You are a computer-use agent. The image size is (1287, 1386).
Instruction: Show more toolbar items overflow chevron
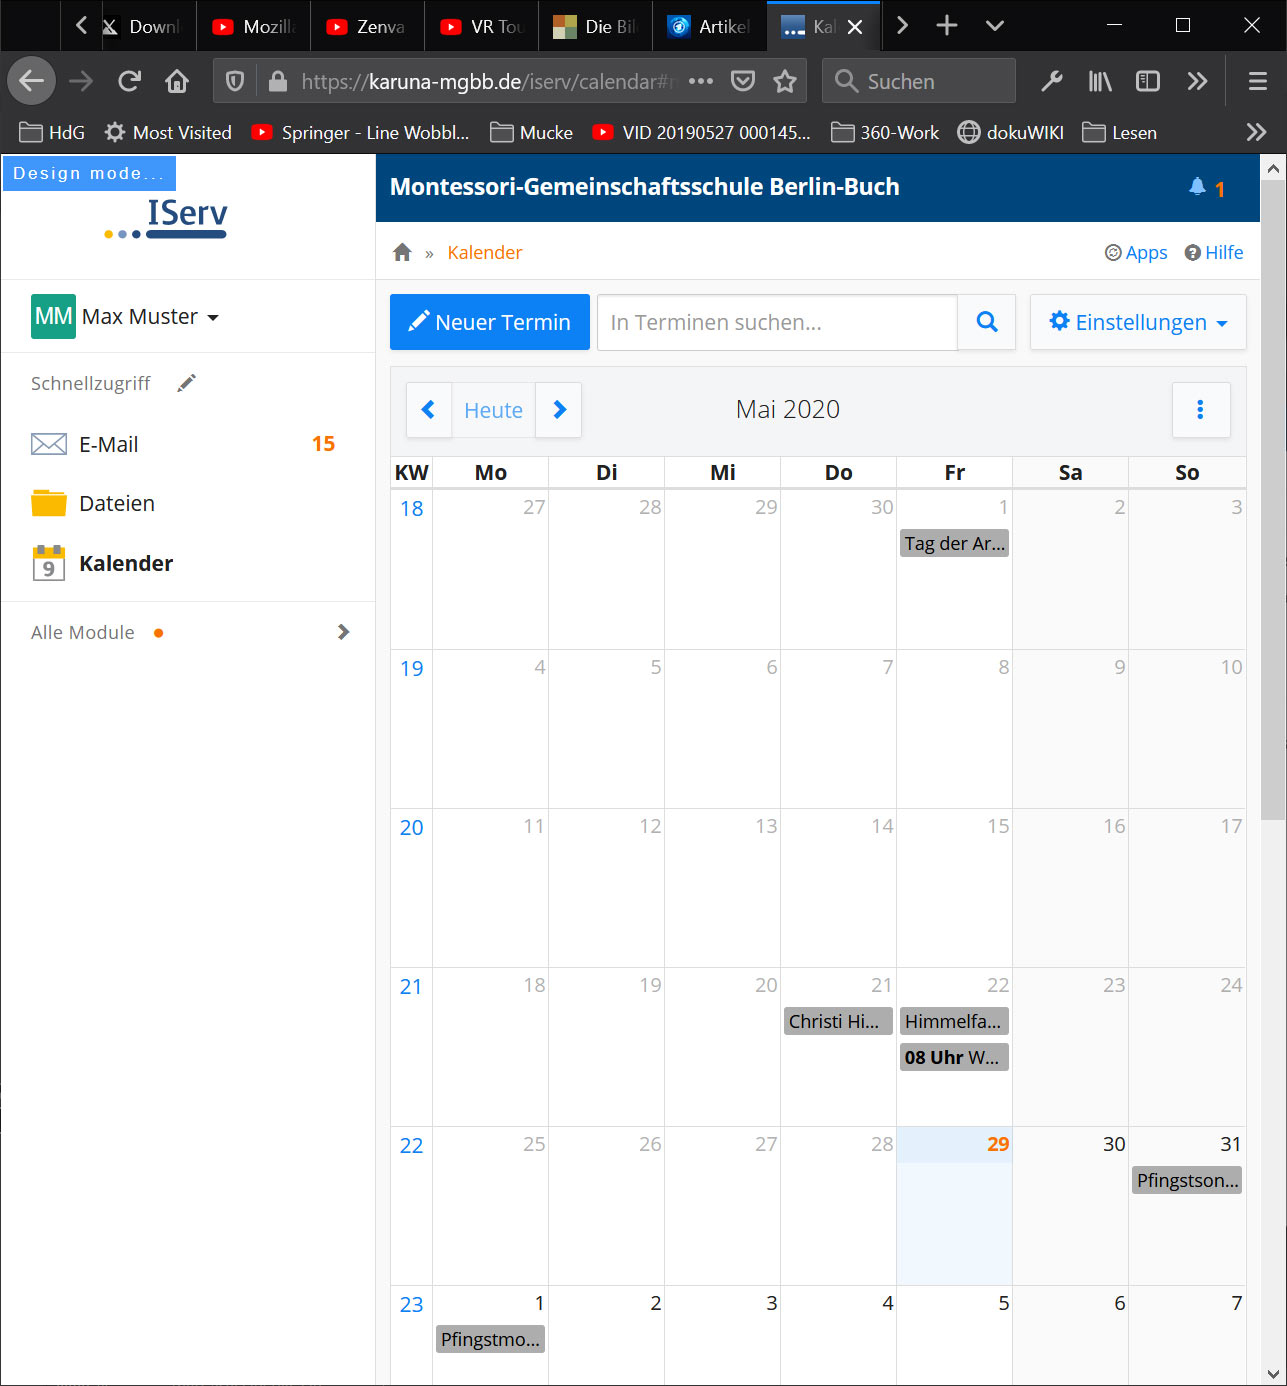point(1197,81)
